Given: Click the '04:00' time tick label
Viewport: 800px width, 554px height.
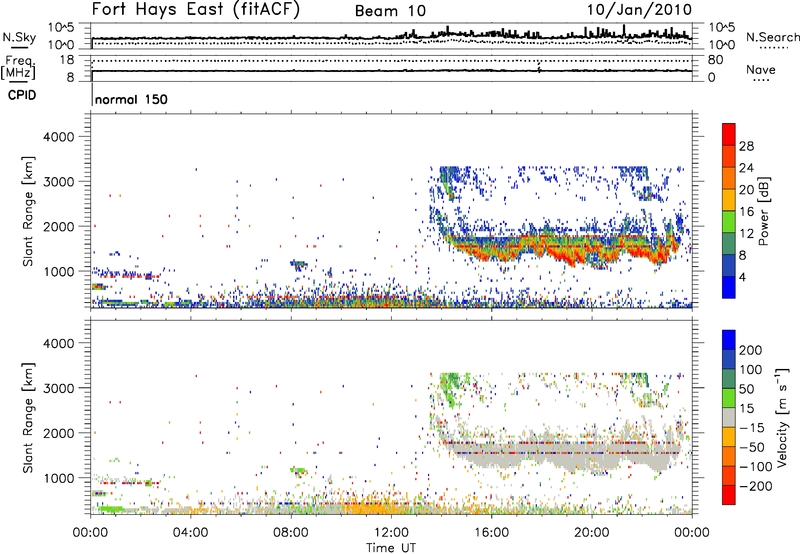Looking at the screenshot, I should [x=191, y=533].
